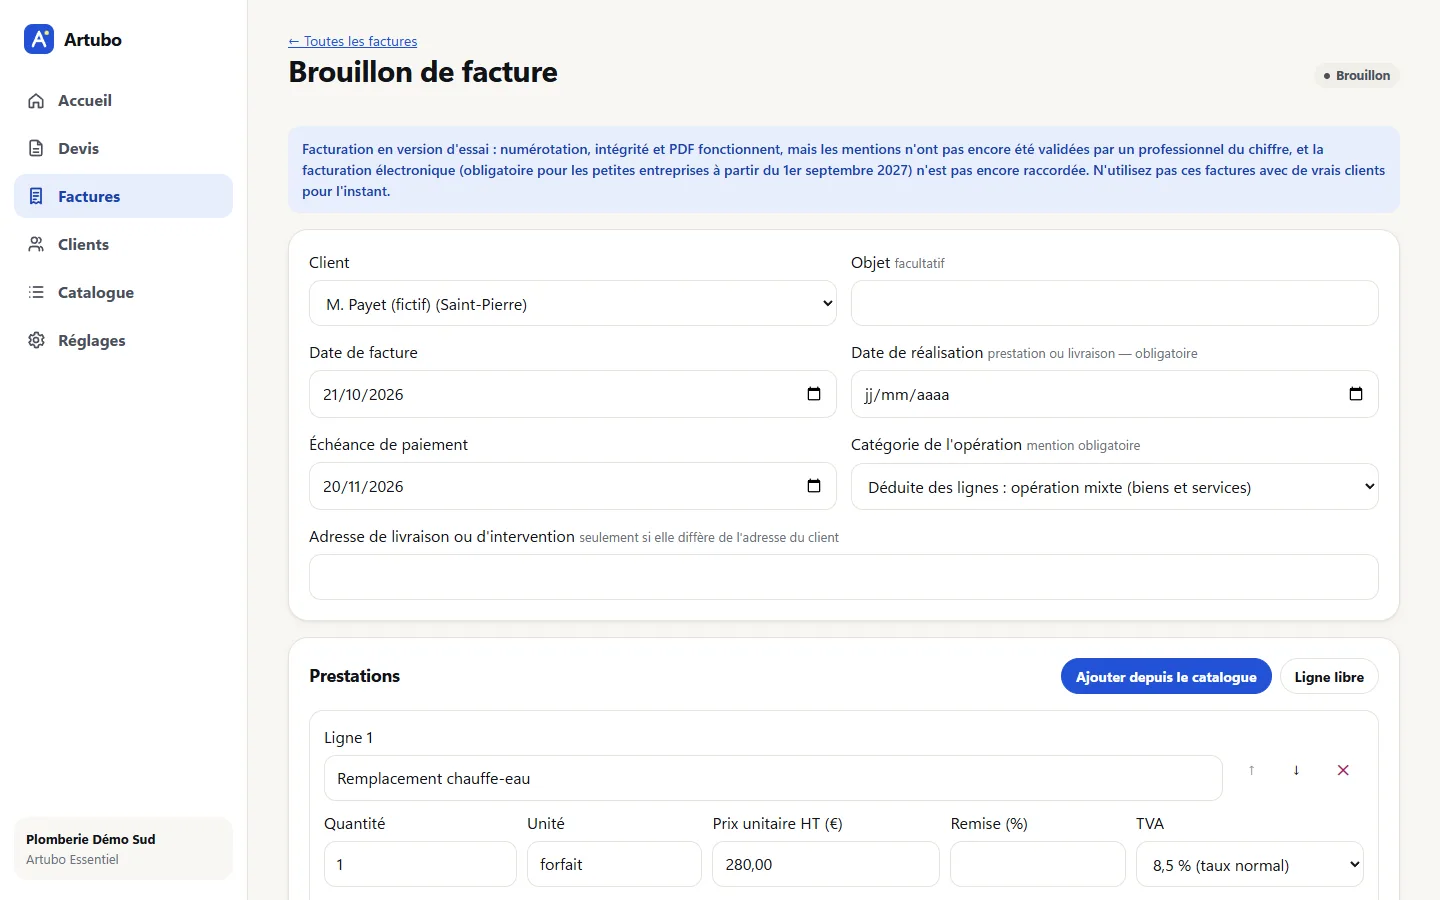Viewport: 1440px width, 900px height.
Task: Open calendar picker for Date de facture
Action: click(814, 394)
